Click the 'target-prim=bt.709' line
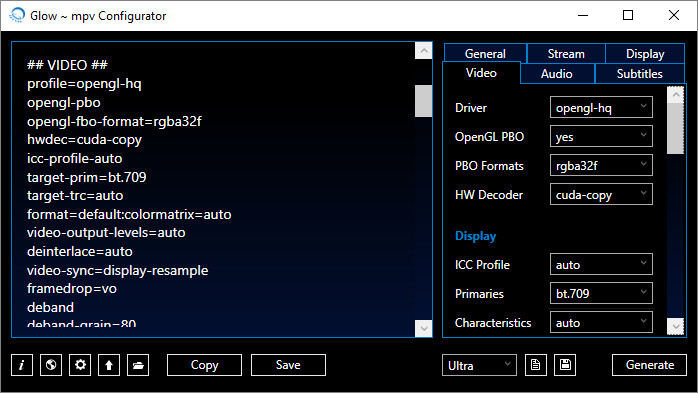Viewport: 698px width, 393px height. pos(86,177)
